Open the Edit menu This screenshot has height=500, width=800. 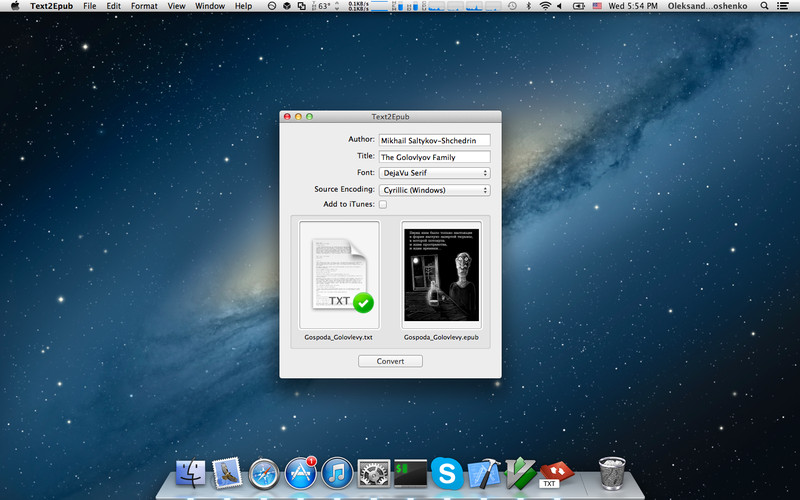(x=113, y=6)
